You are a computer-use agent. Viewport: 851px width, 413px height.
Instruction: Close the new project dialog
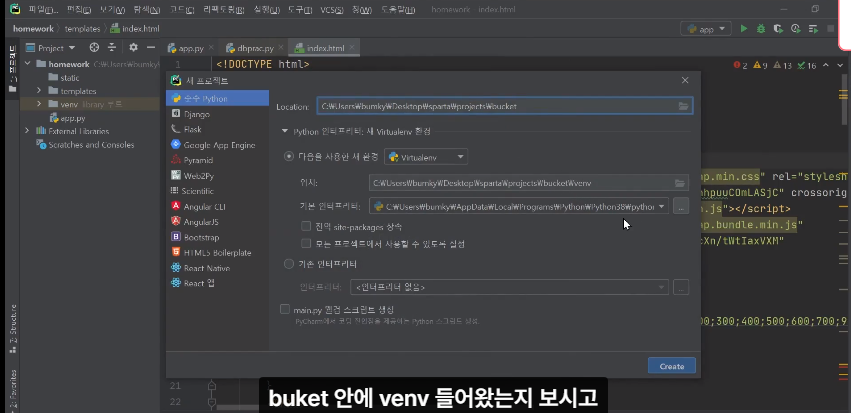click(x=685, y=80)
